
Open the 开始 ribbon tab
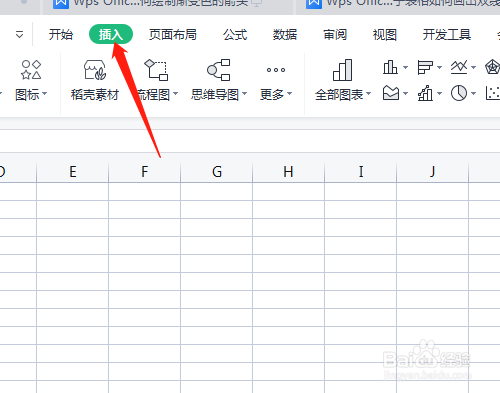click(61, 34)
